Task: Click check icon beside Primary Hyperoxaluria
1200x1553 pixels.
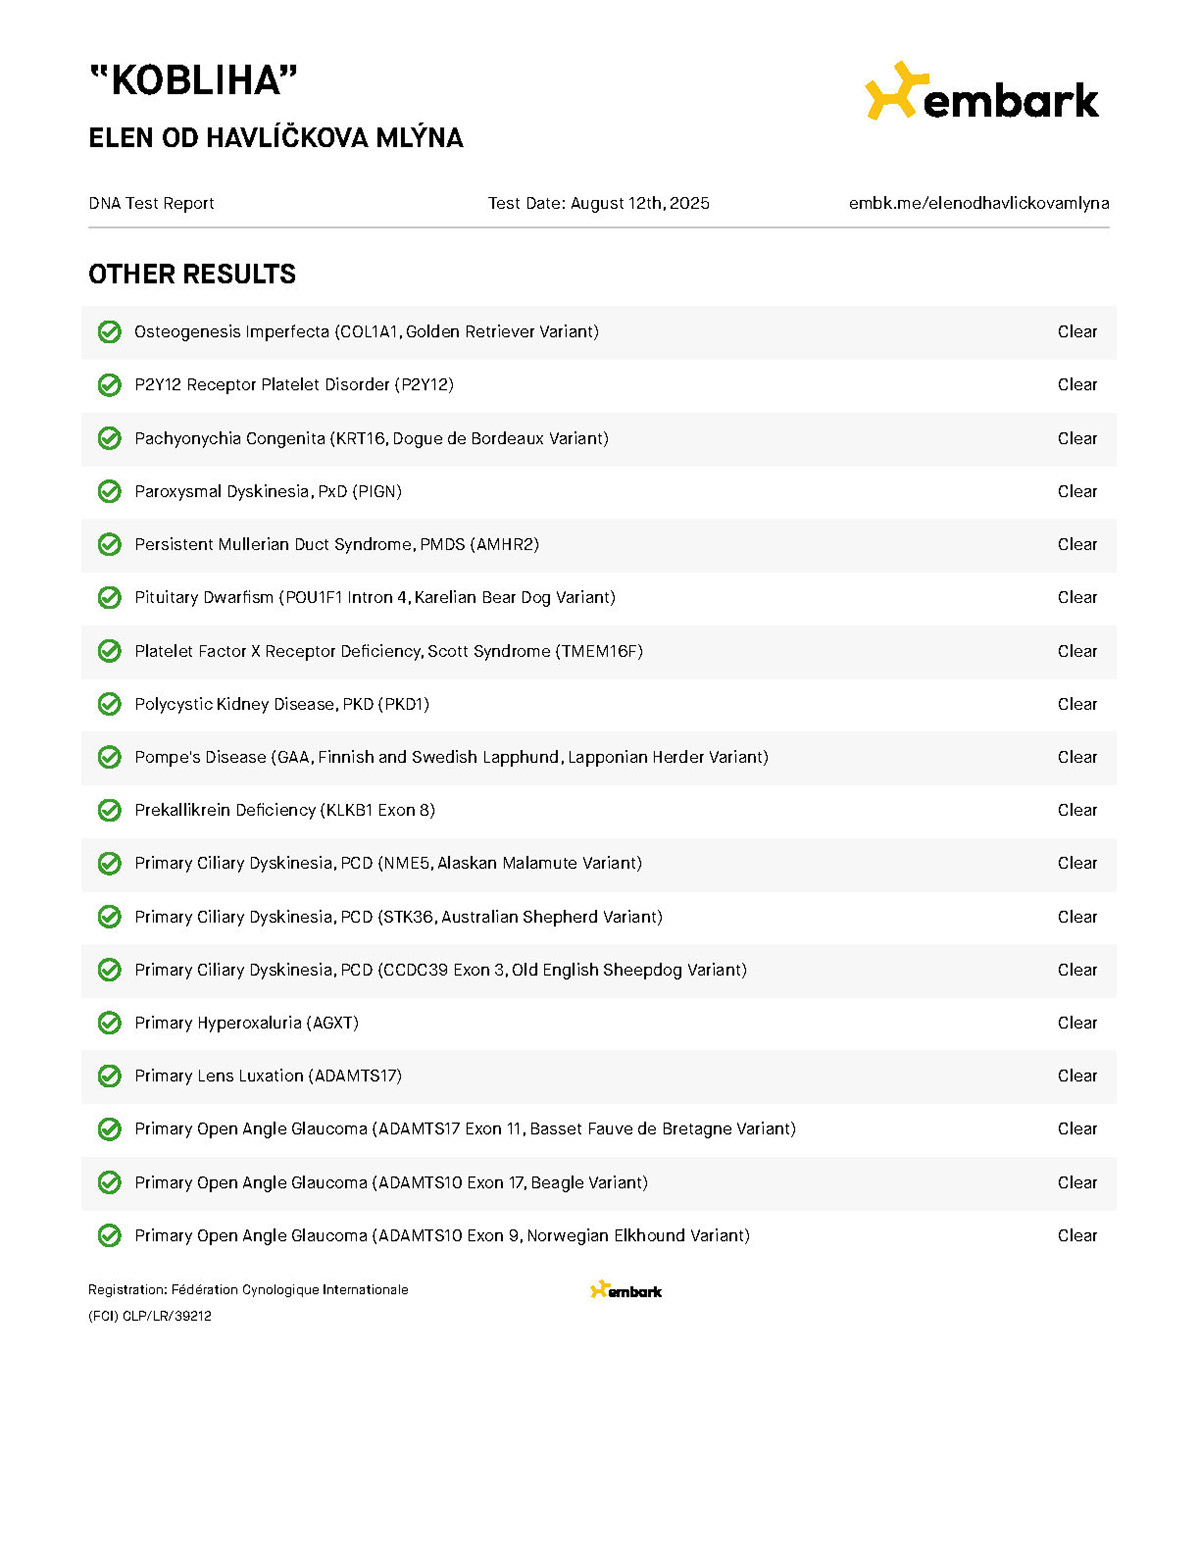Action: pyautogui.click(x=110, y=1023)
